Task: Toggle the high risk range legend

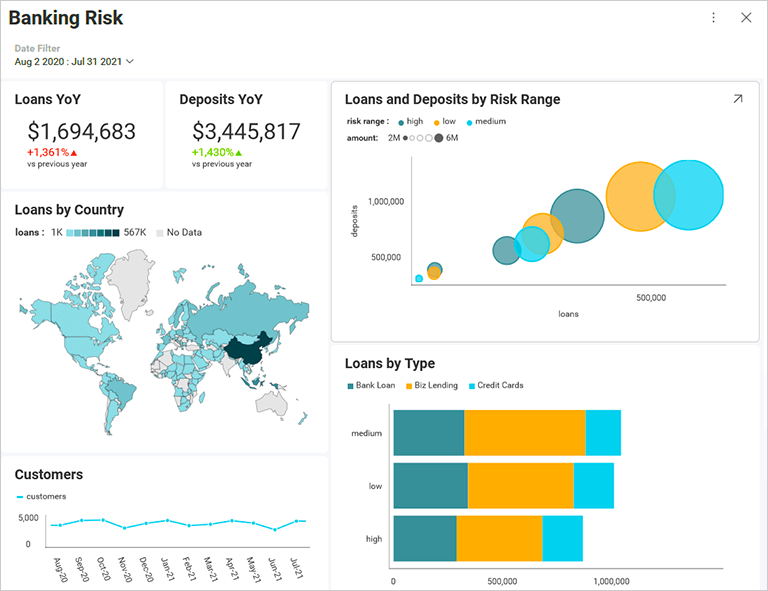Action: coord(409,121)
